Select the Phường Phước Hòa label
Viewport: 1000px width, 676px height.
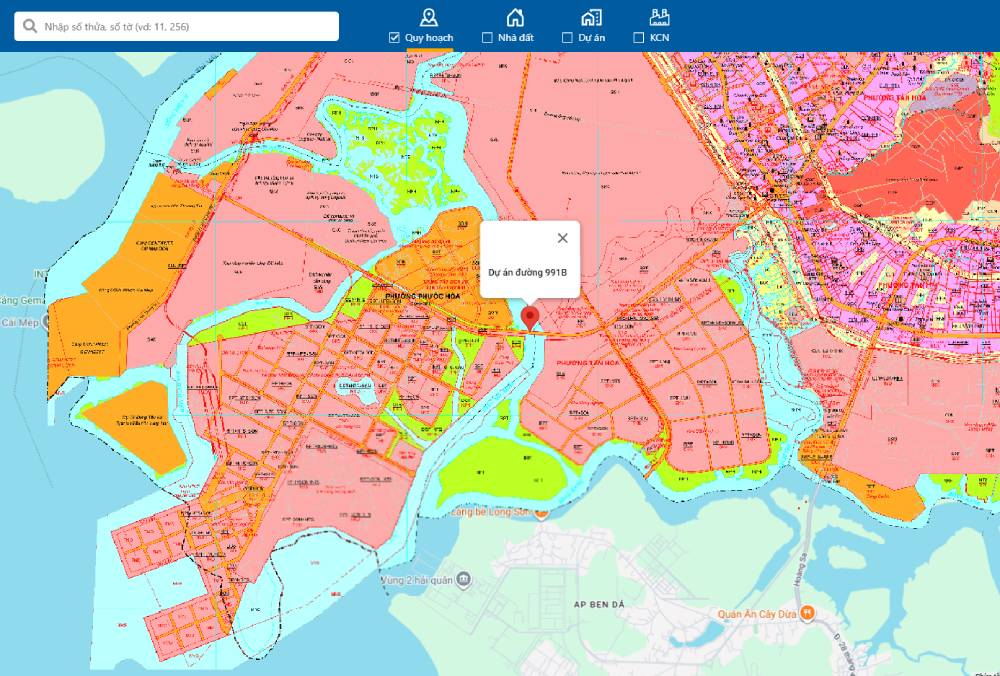[x=421, y=298]
